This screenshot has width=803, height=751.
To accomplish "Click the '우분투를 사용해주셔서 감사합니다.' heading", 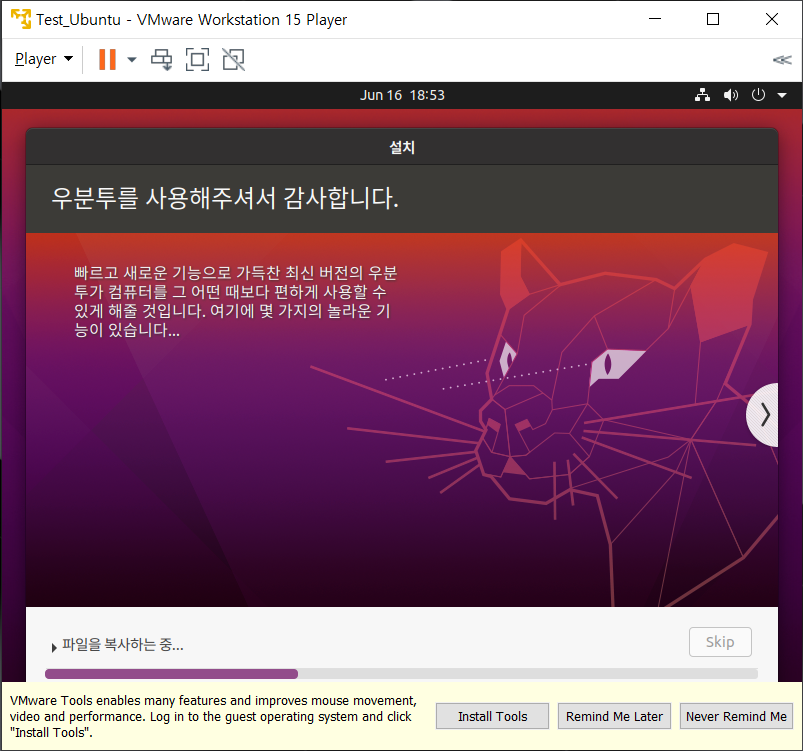I will pos(225,198).
